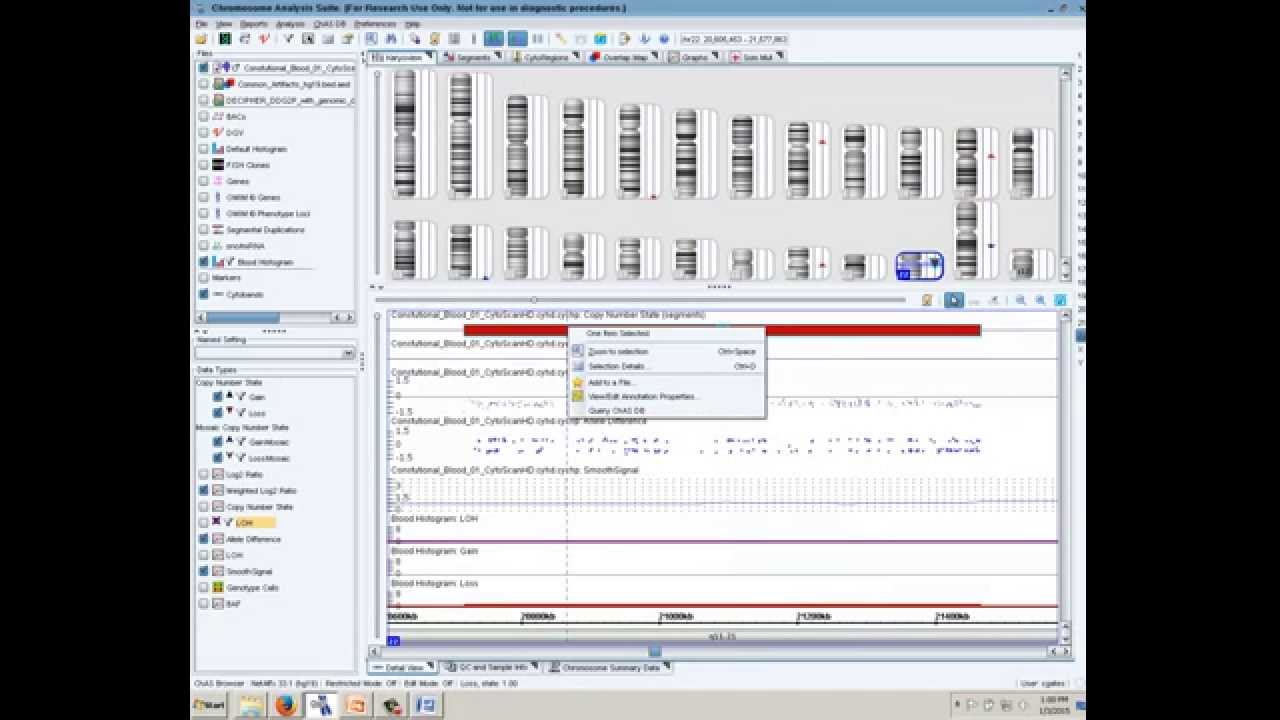Enable the Common_Artifacts file checkbox
This screenshot has width=1280, height=720.
pos(204,84)
